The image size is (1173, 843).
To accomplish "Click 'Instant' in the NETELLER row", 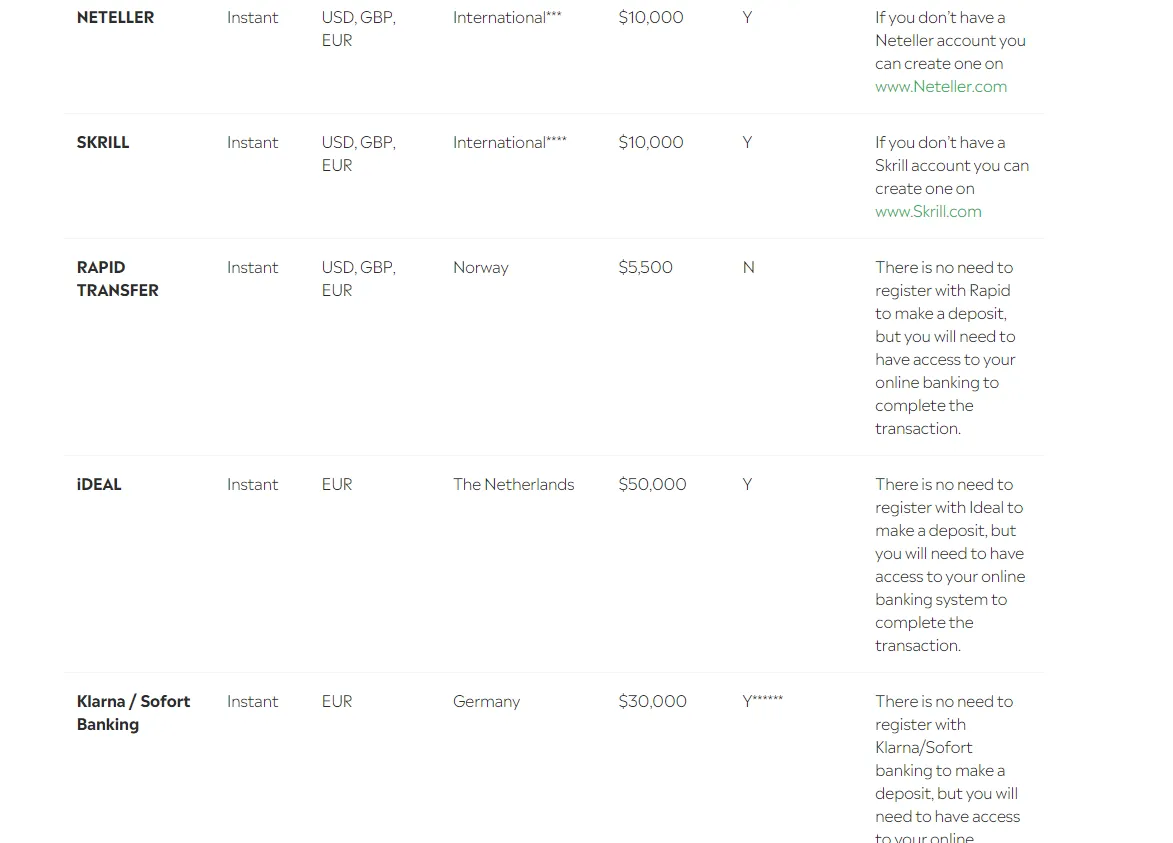I will point(252,17).
